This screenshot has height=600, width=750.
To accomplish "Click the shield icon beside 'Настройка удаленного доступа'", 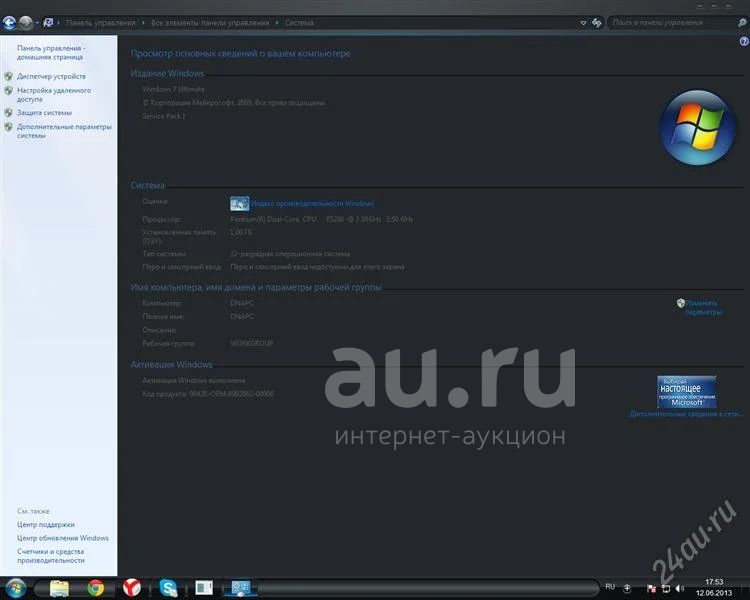I will coord(9,90).
